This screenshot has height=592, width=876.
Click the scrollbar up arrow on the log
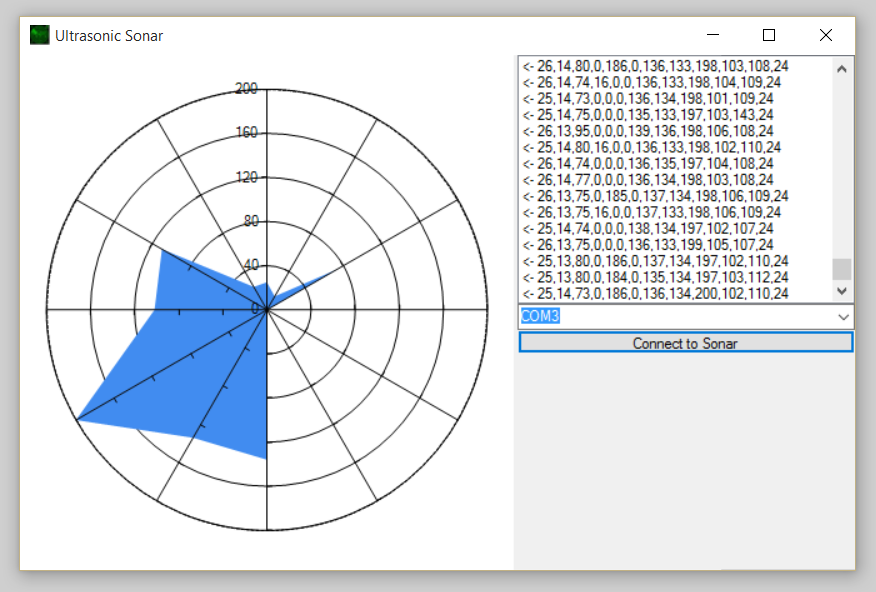842,67
